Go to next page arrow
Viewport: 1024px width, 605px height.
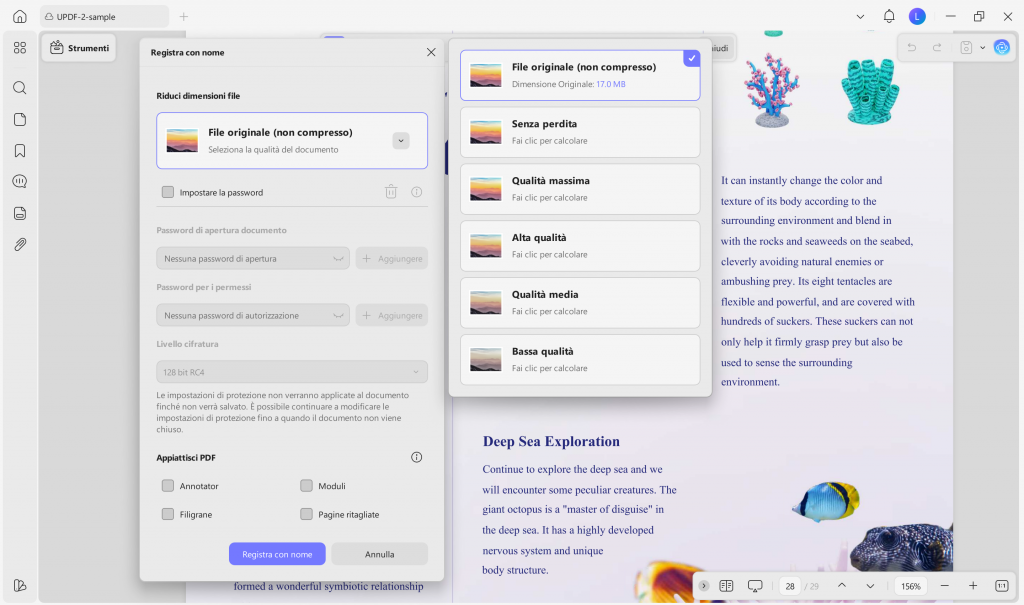pos(870,586)
